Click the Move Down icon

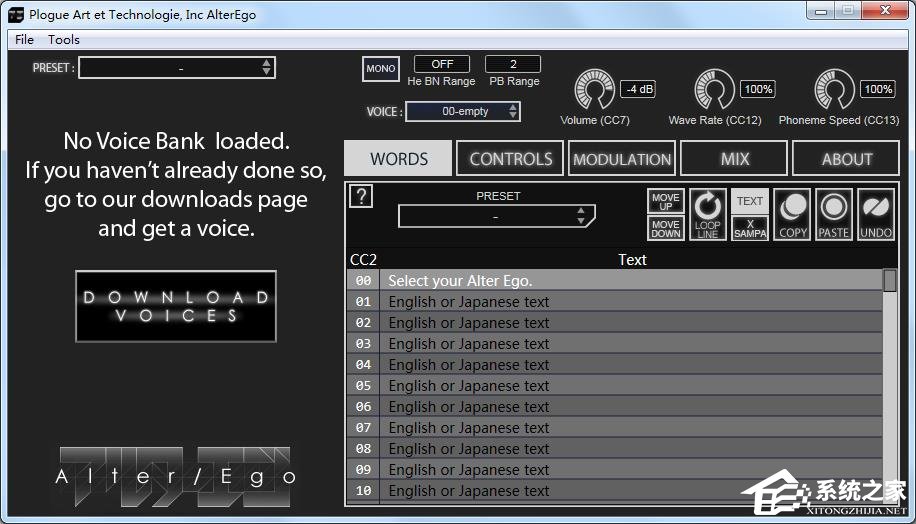click(666, 228)
